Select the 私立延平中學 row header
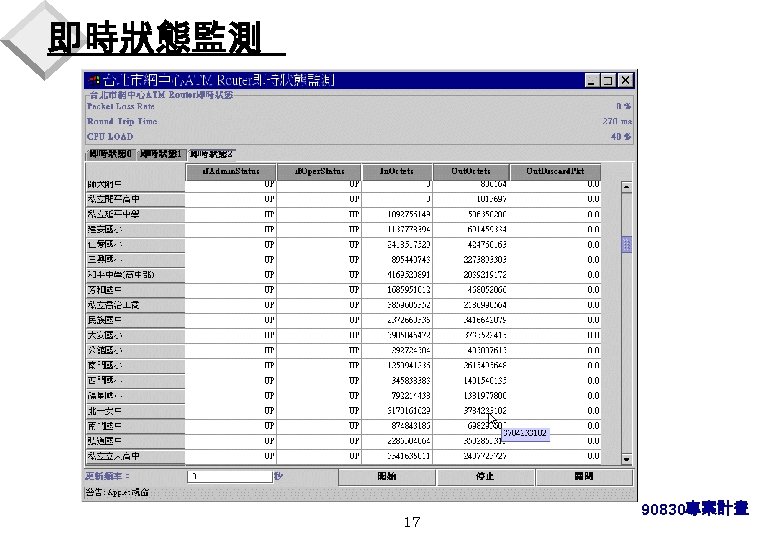Screen dimensions: 780x540 (135, 214)
